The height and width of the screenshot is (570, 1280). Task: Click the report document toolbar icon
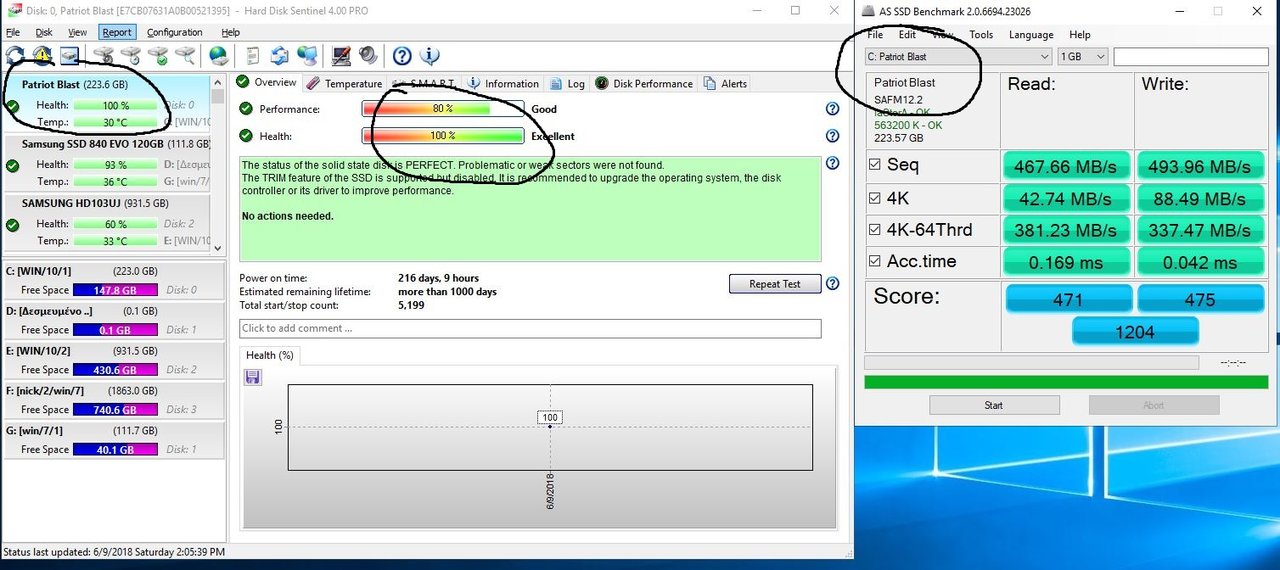coord(253,56)
